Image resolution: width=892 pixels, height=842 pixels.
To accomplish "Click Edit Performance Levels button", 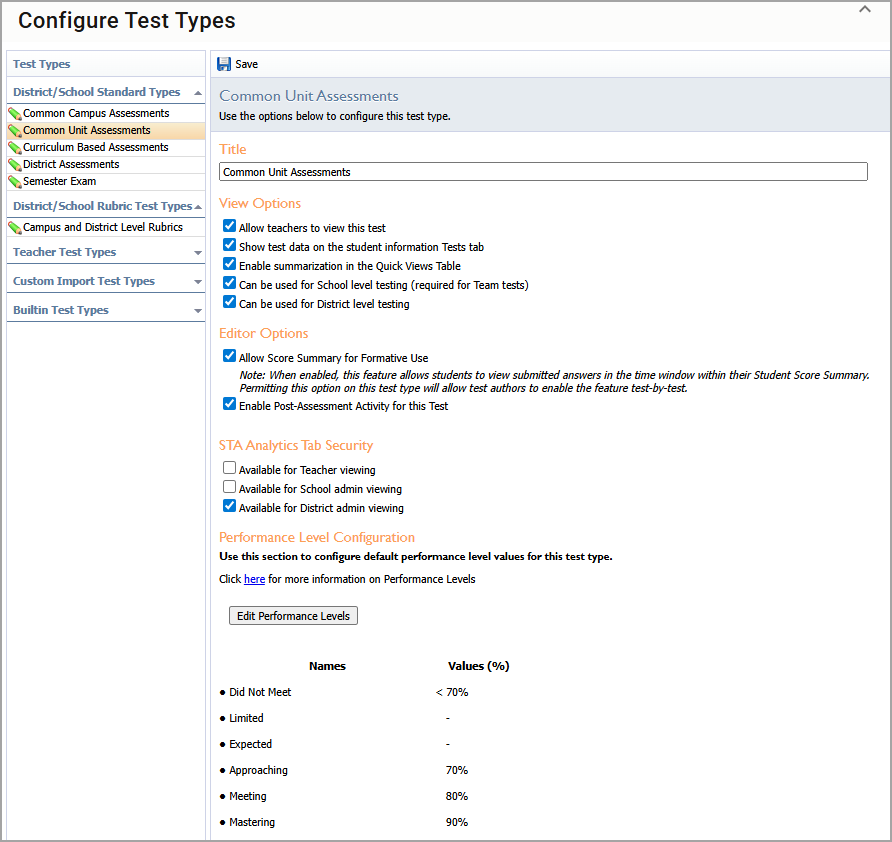I will tap(294, 616).
